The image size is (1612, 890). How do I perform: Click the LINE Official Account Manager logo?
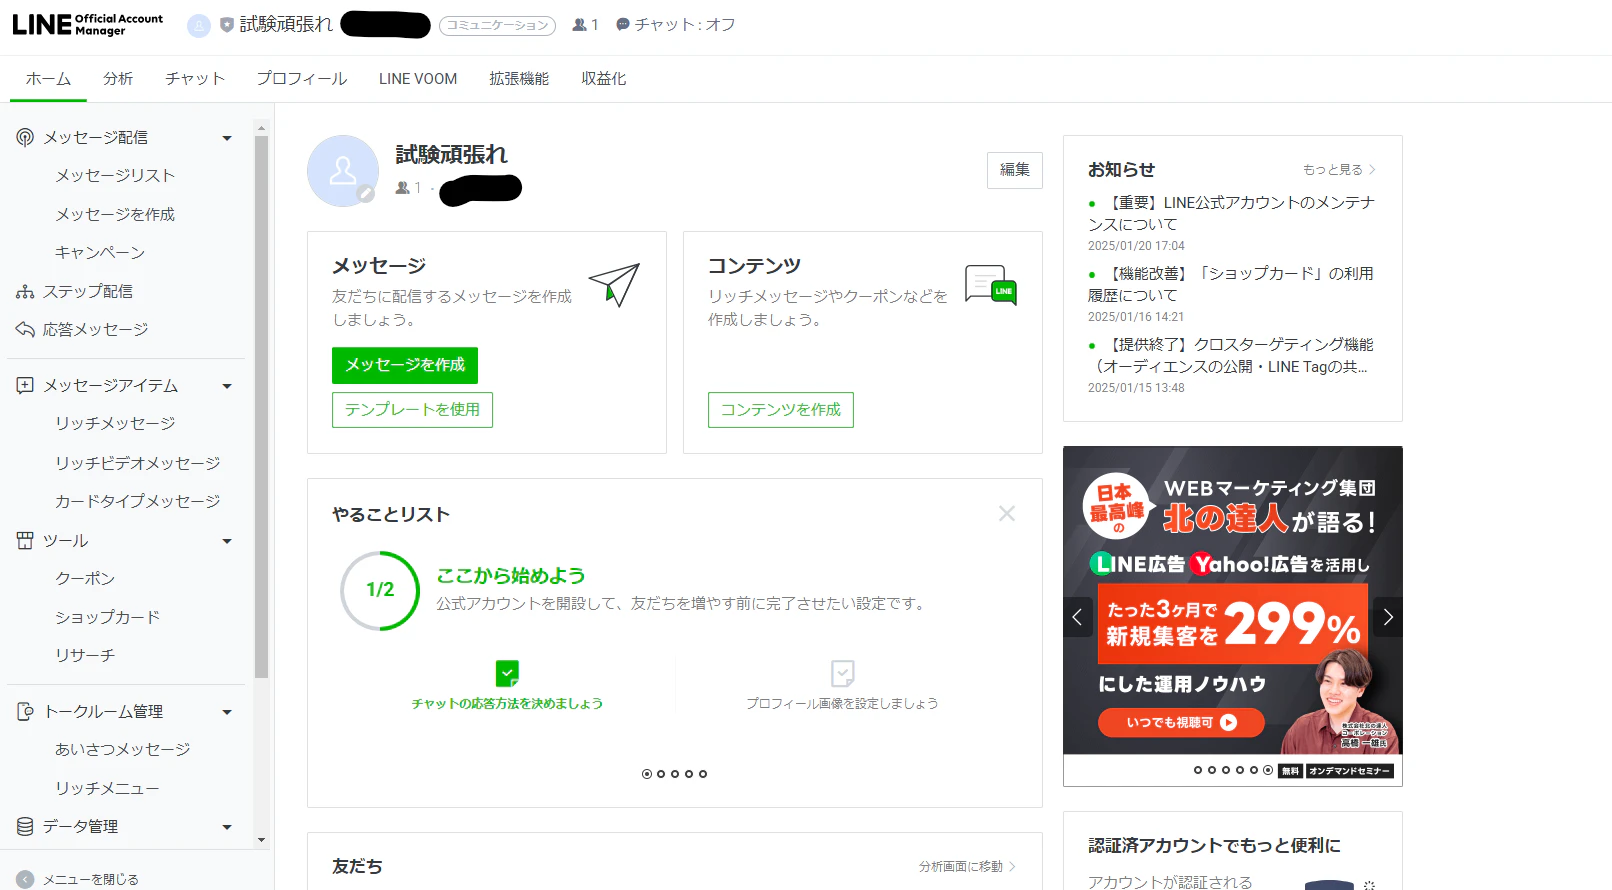87,24
